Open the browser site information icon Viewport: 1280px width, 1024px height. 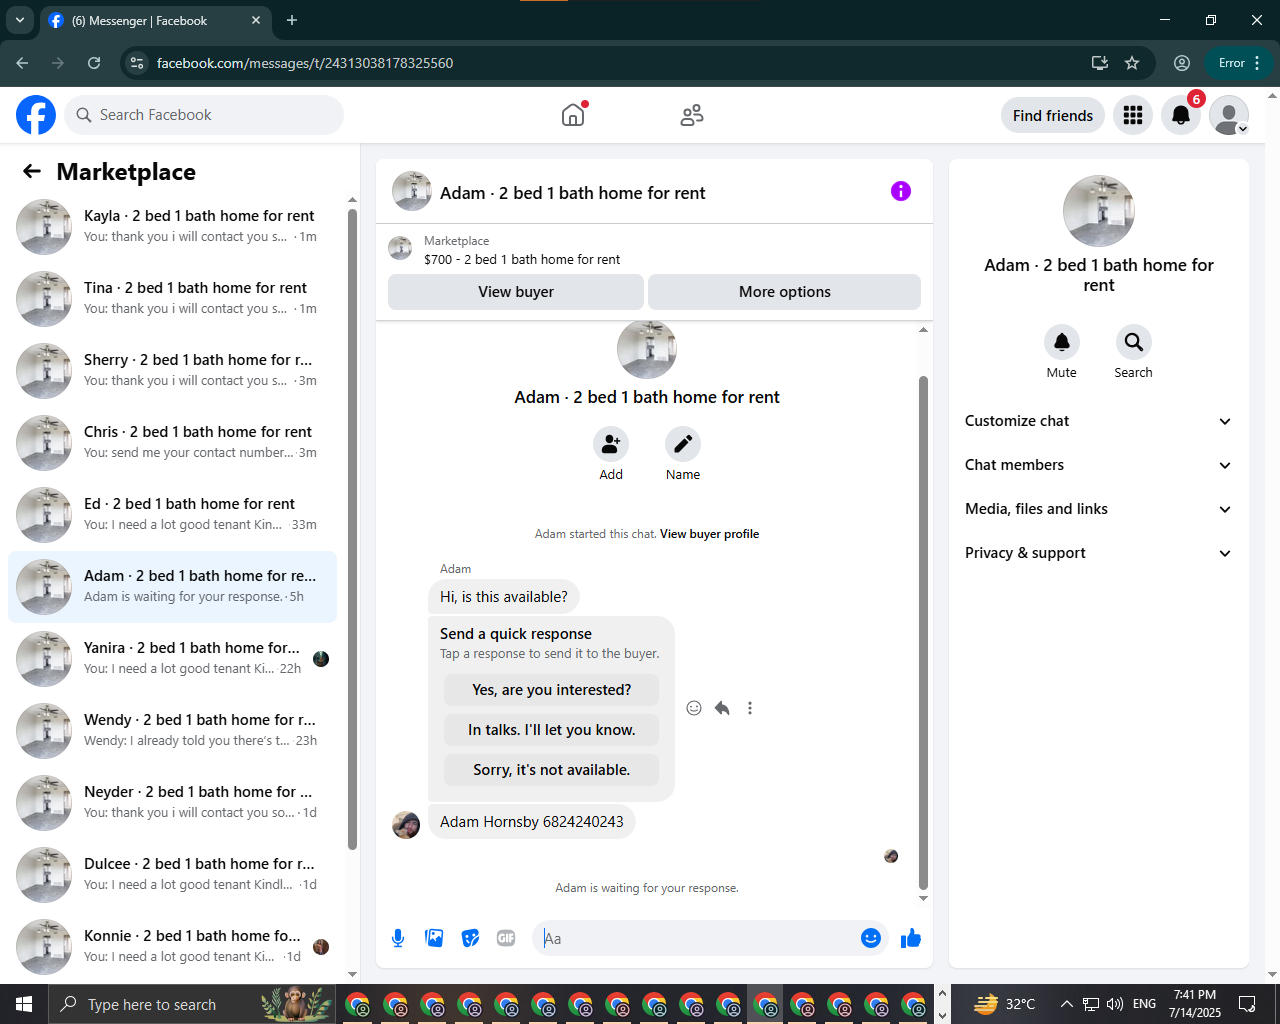[138, 63]
